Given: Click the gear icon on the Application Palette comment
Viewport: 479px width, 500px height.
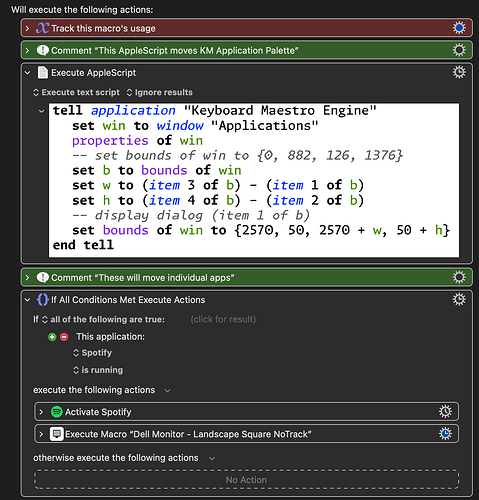Looking at the screenshot, I should [459, 50].
